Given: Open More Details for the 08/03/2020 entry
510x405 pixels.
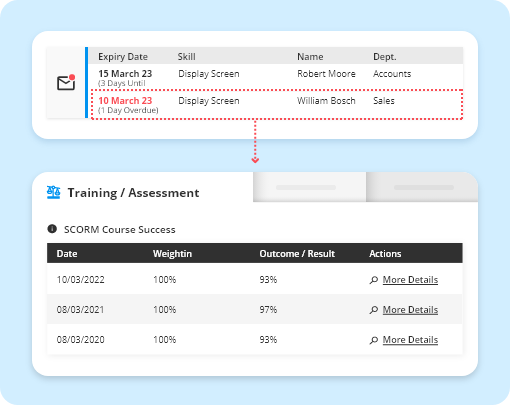Looking at the screenshot, I should pyautogui.click(x=410, y=340).
